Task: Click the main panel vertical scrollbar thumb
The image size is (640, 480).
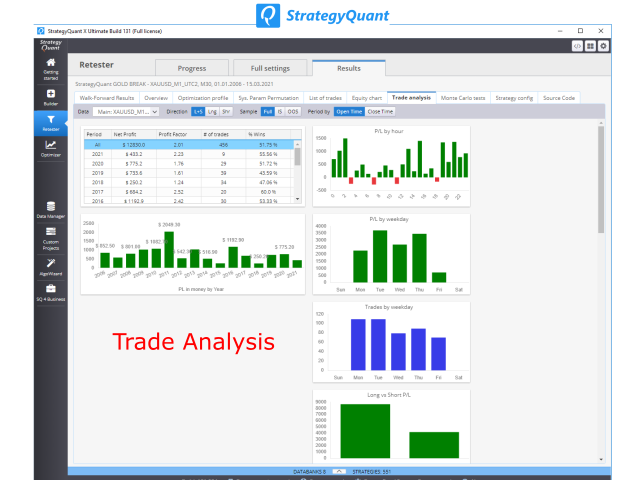Action: tap(601, 180)
